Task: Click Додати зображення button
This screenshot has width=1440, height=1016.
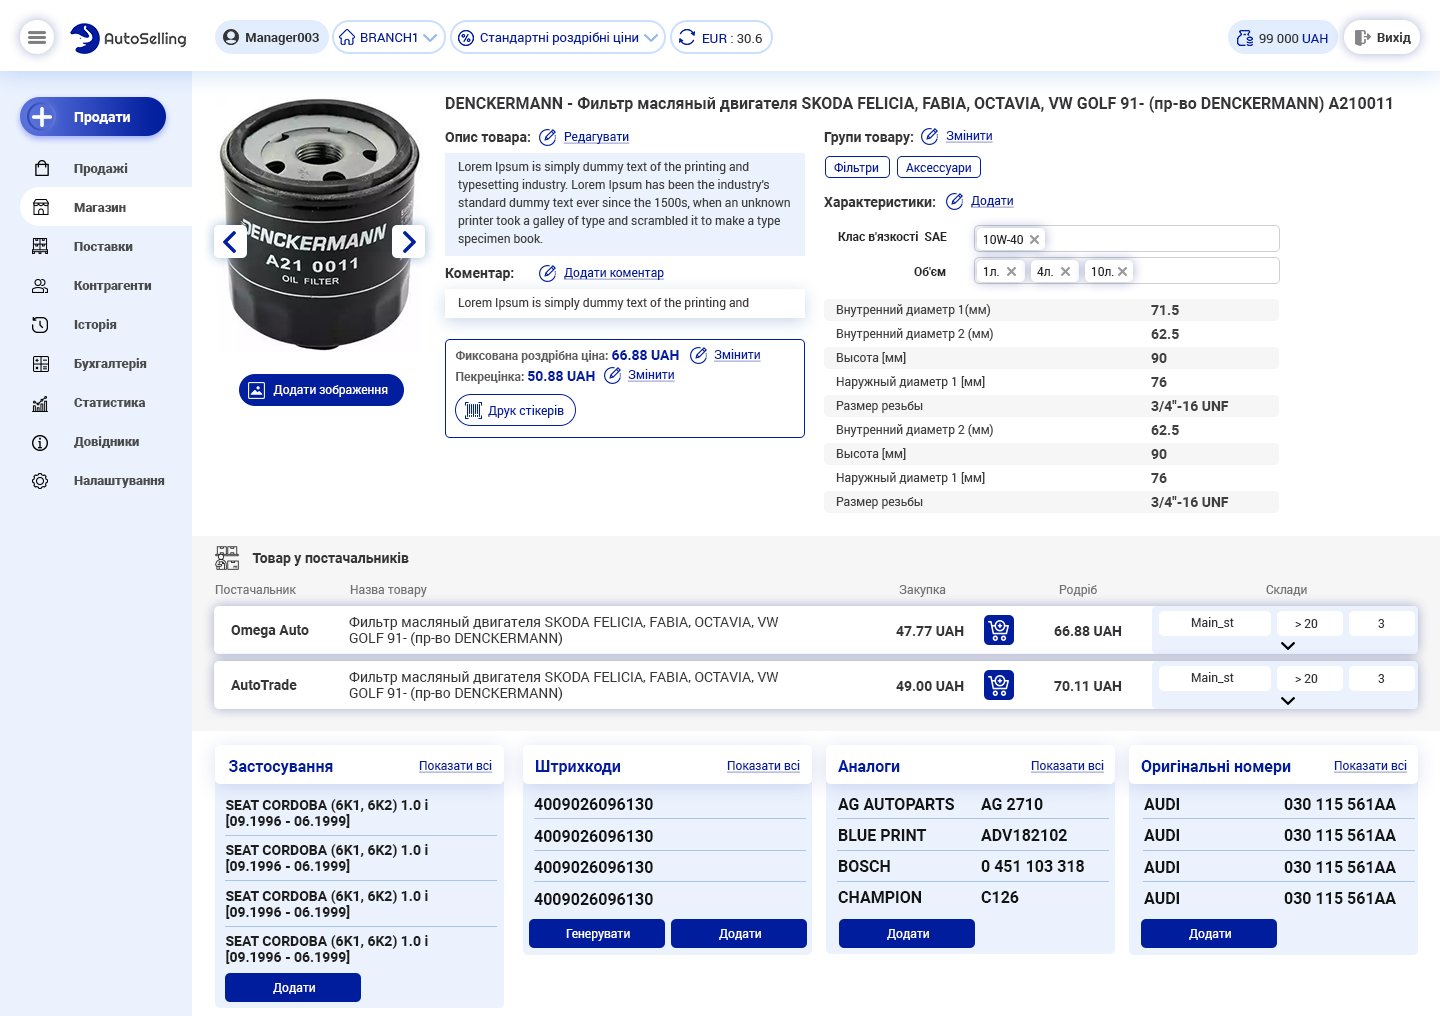Action: click(x=321, y=390)
